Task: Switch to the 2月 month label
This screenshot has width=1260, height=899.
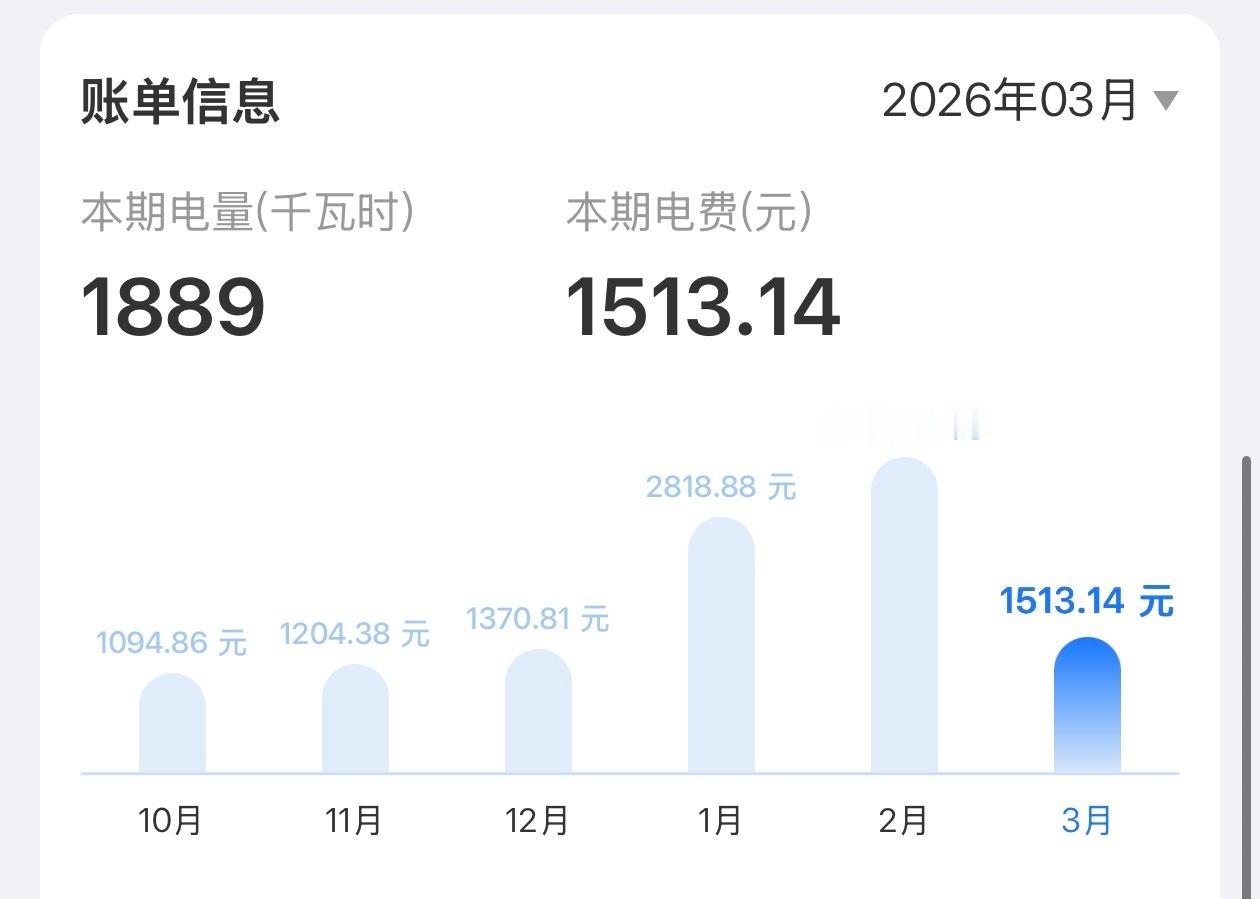Action: pos(904,821)
